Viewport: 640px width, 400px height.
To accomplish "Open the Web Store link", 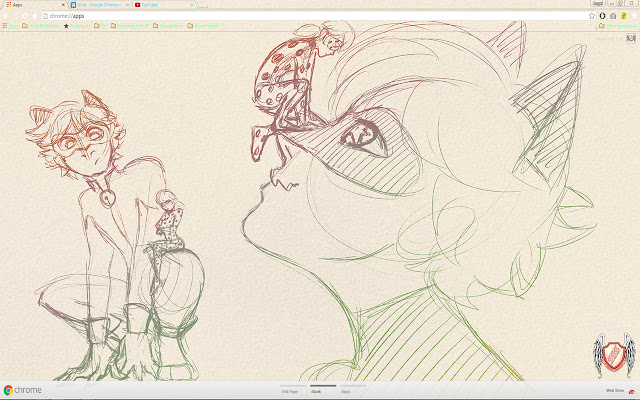I will click(x=620, y=391).
